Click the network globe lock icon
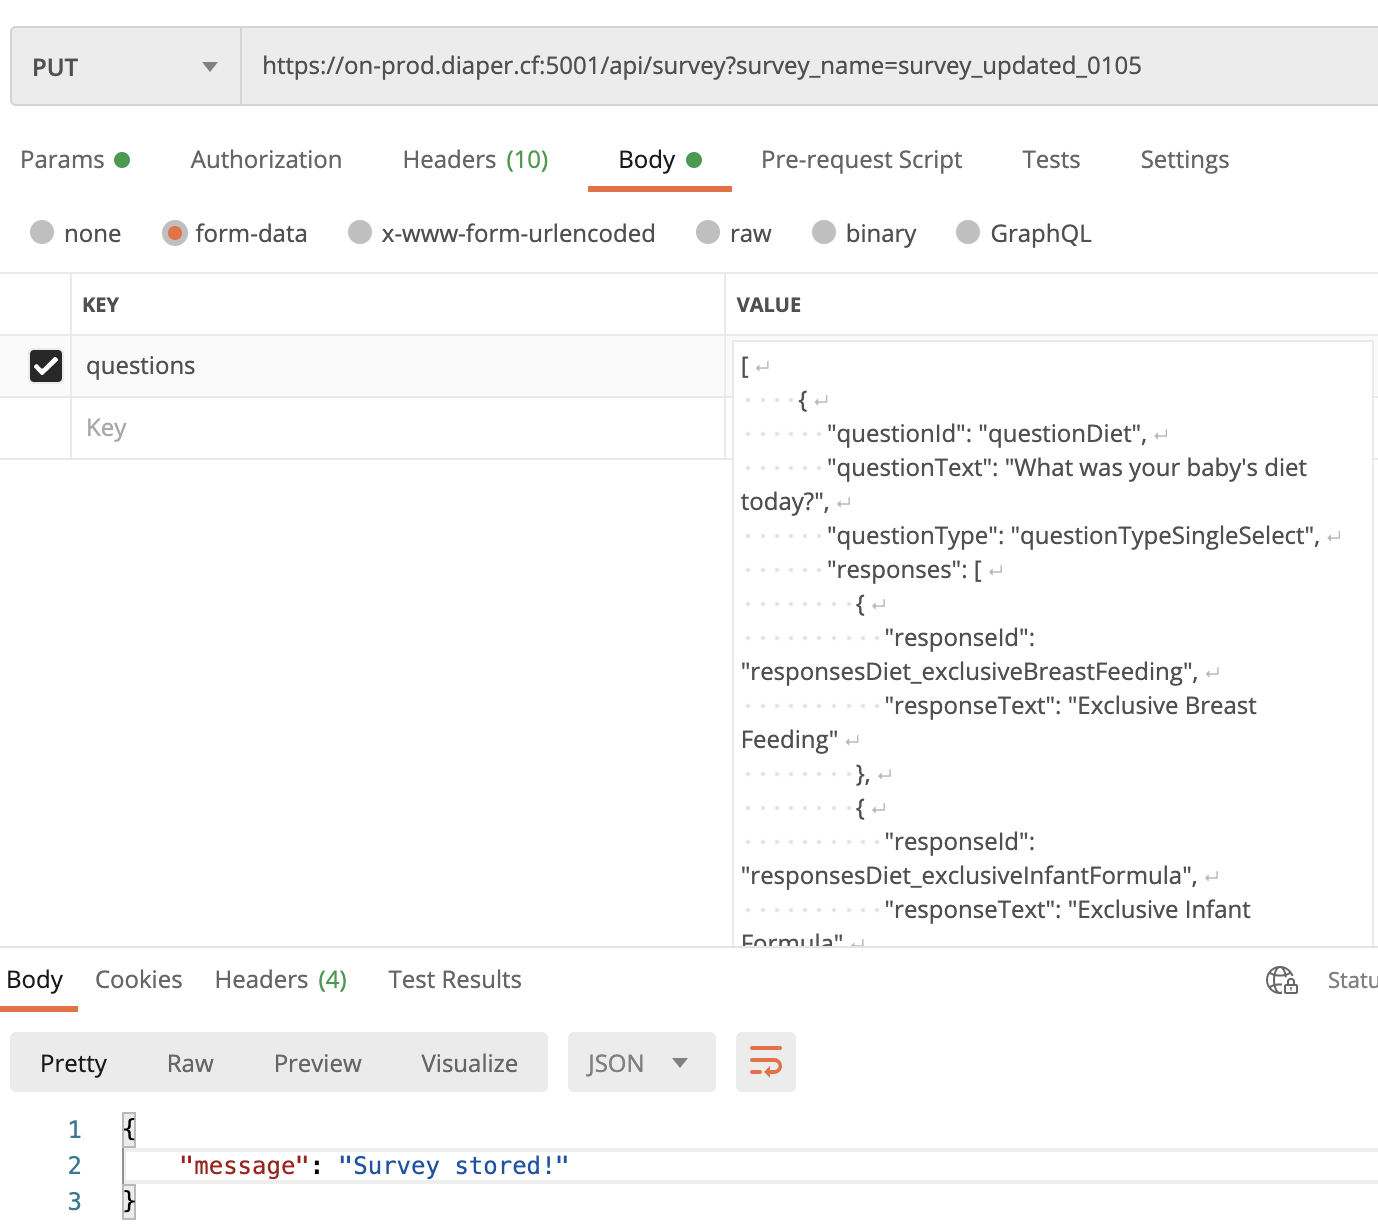Viewport: 1378px width, 1228px height. 1282,980
